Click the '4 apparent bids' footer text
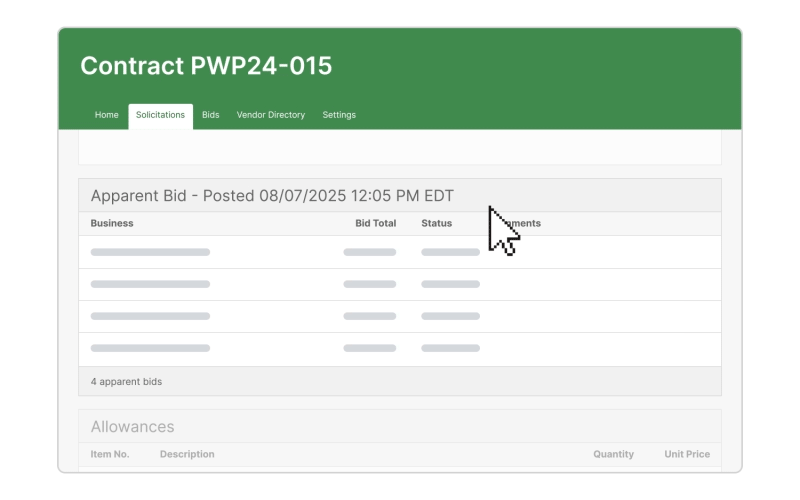 pyautogui.click(x=126, y=381)
